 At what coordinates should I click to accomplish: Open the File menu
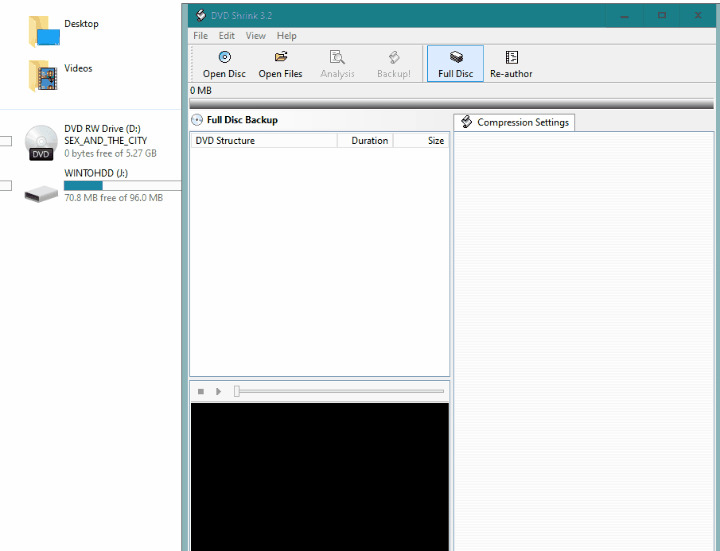coord(200,36)
